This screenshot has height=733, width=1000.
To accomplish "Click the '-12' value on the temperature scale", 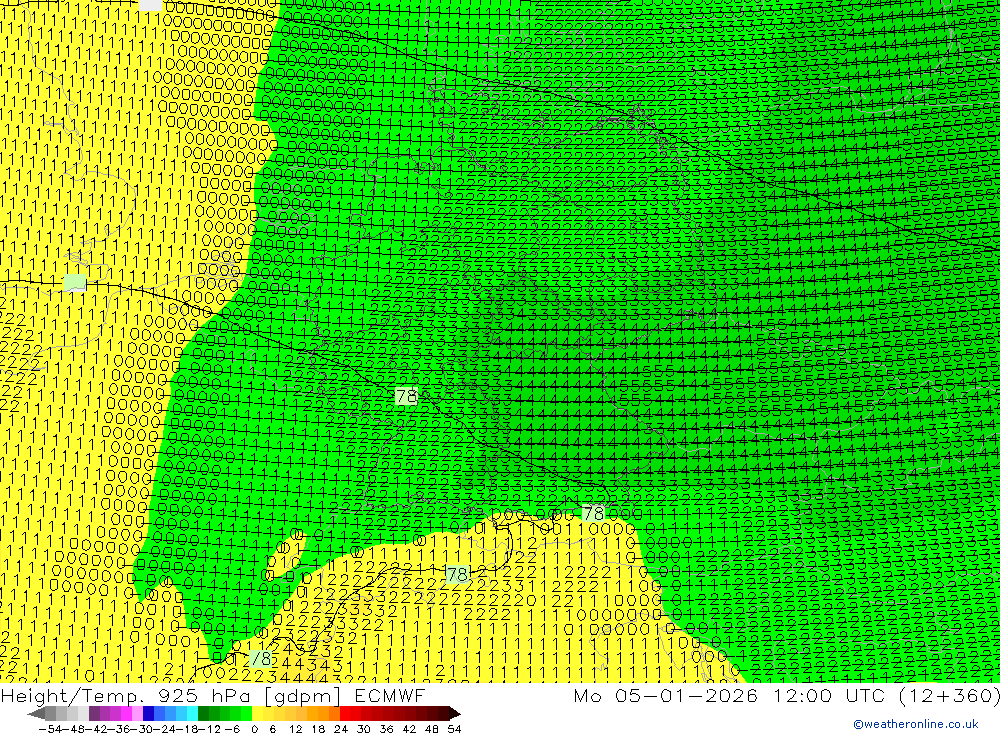I will pyautogui.click(x=209, y=729).
